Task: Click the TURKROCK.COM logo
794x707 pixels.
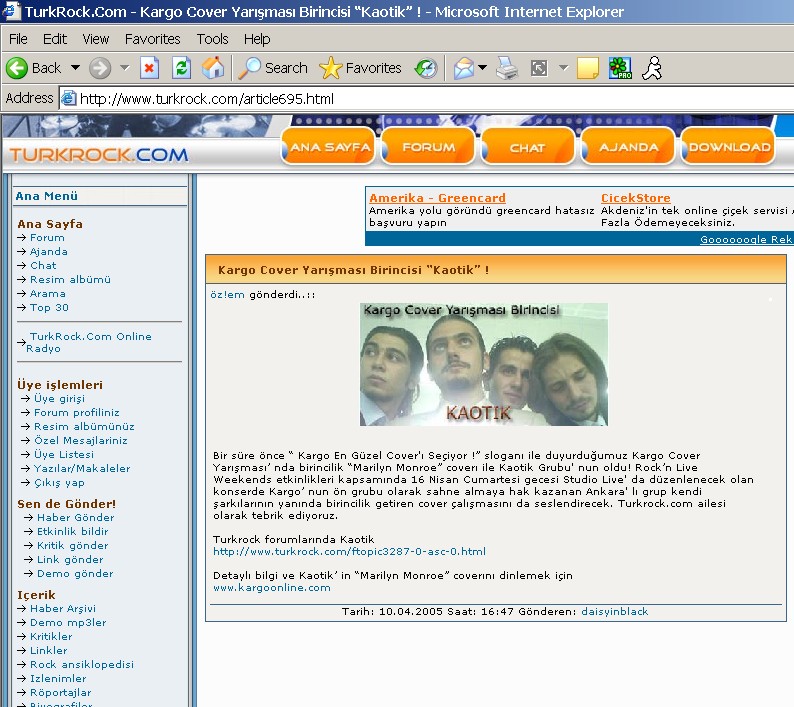Action: point(99,154)
